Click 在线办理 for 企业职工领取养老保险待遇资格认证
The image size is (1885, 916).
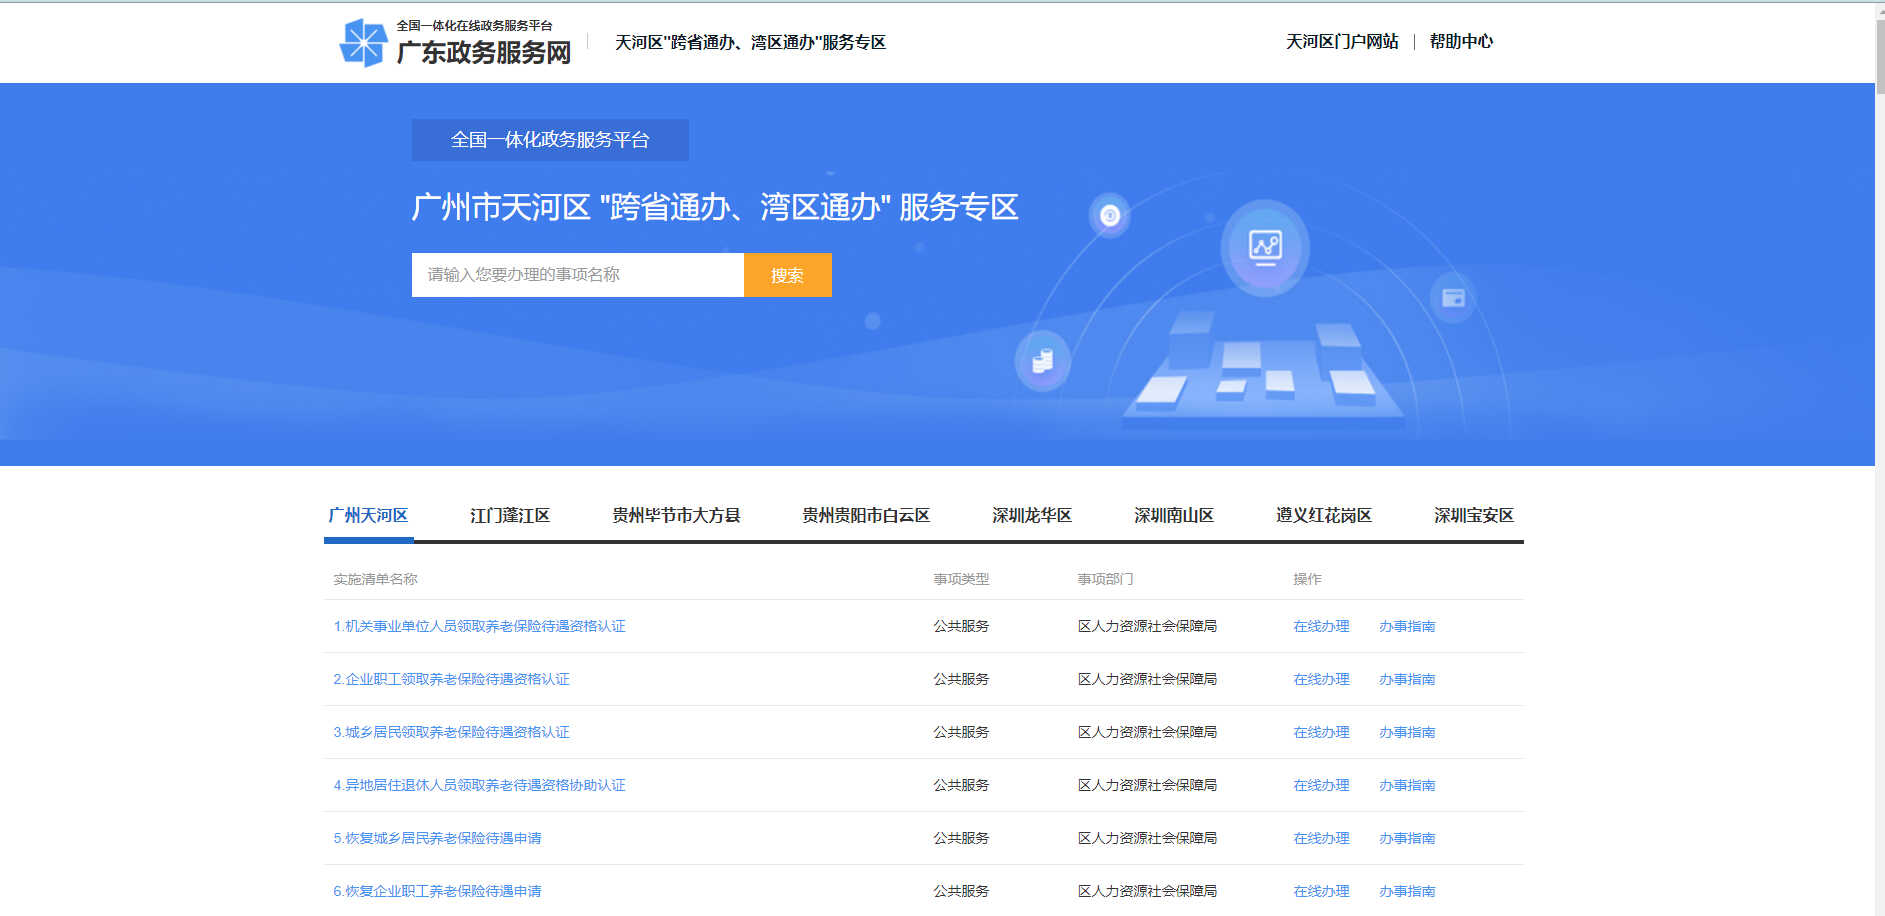click(1320, 679)
